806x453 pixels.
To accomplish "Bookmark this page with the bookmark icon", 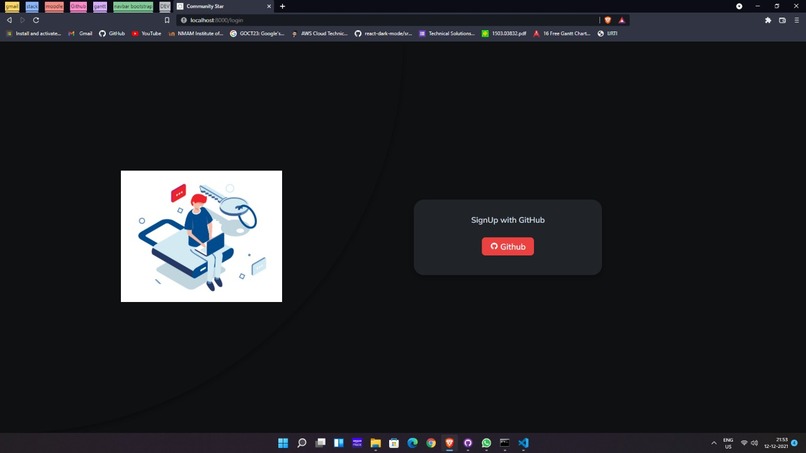I will [x=167, y=20].
